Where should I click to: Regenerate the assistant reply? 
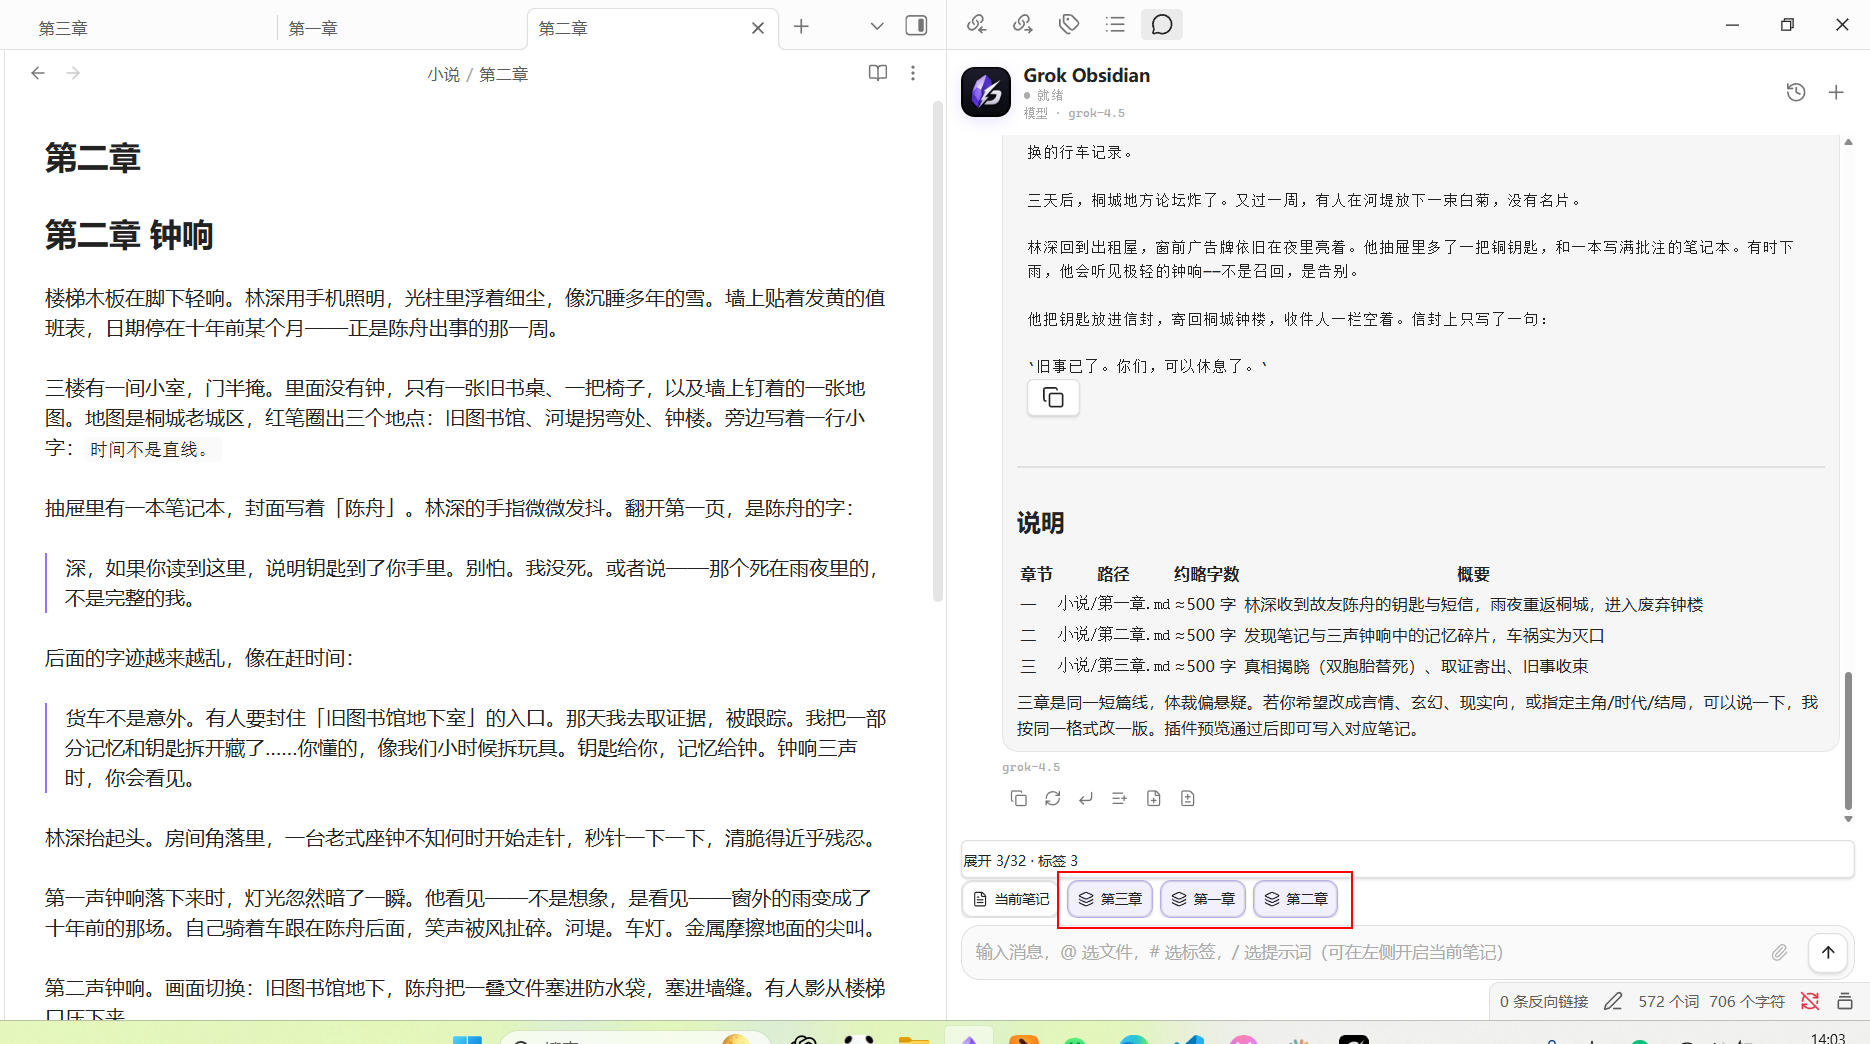1052,798
